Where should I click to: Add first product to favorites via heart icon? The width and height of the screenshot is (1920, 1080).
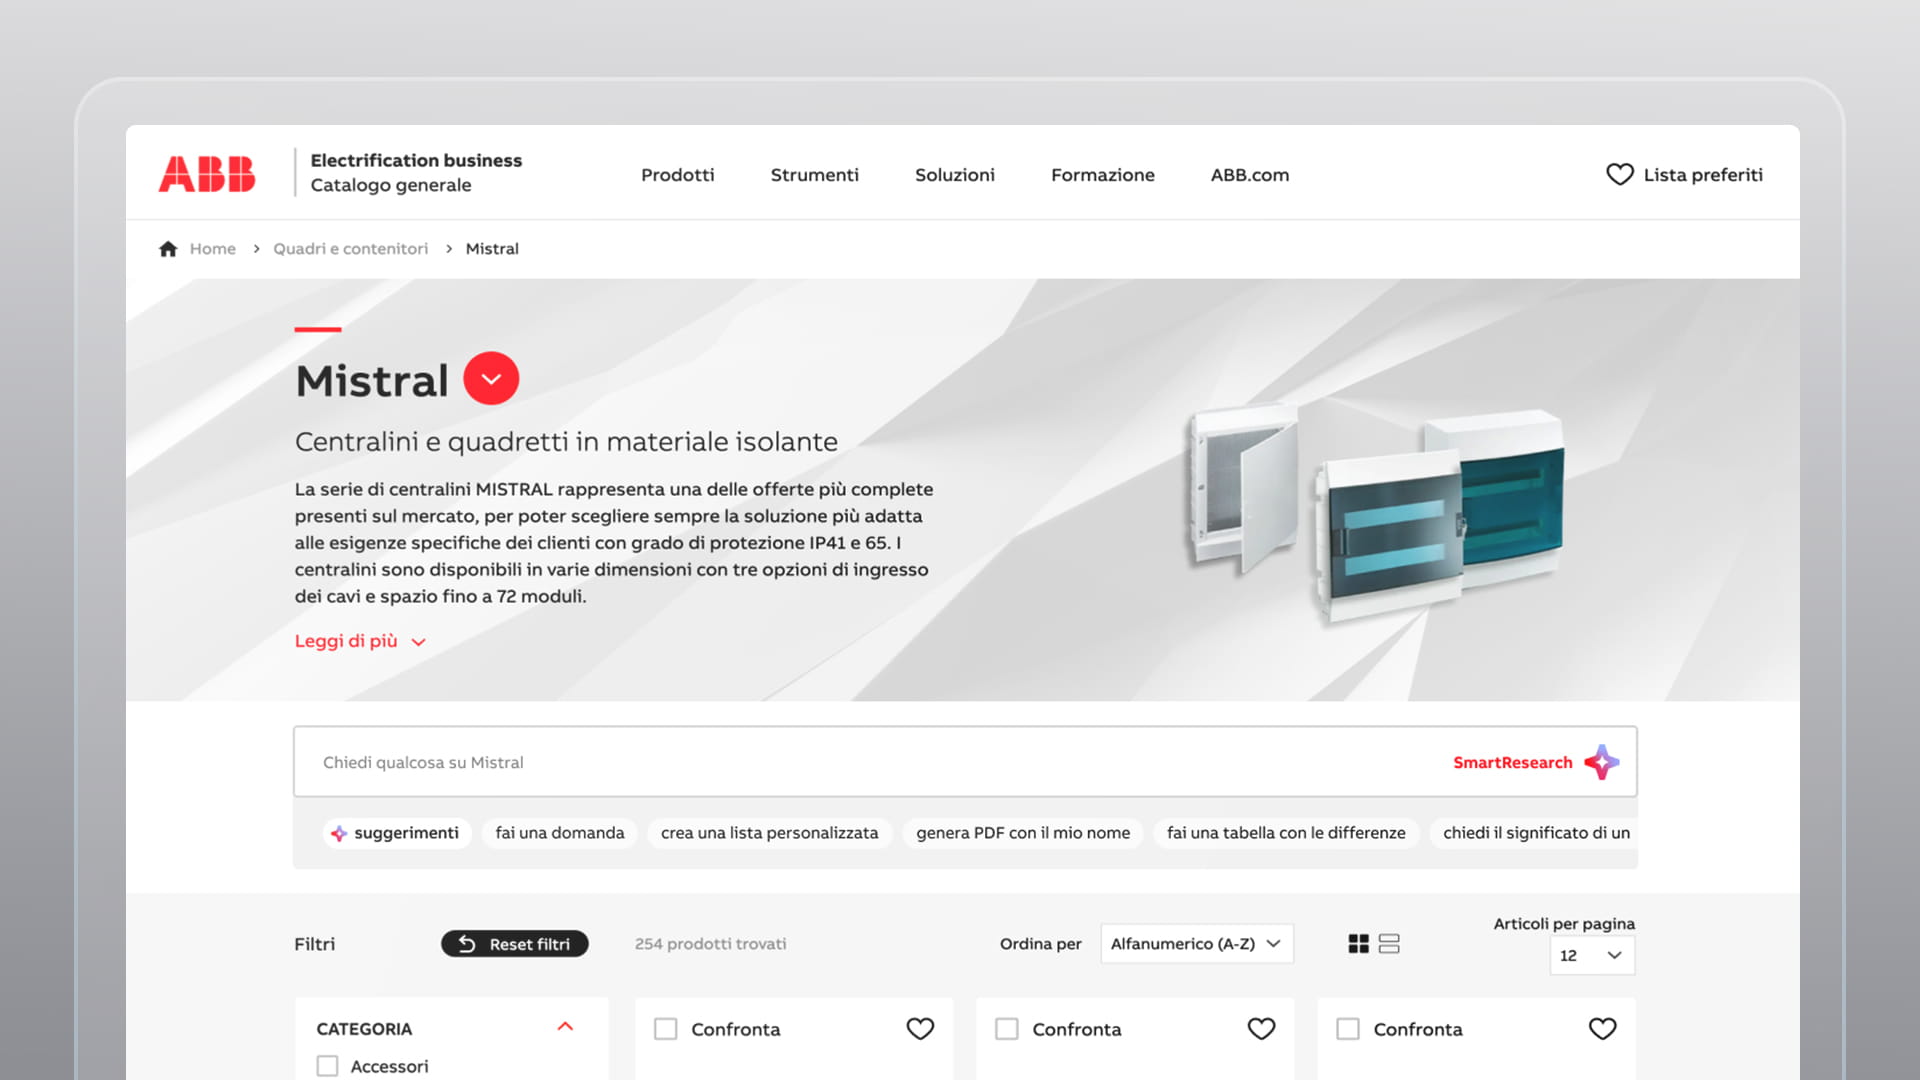pyautogui.click(x=920, y=1028)
